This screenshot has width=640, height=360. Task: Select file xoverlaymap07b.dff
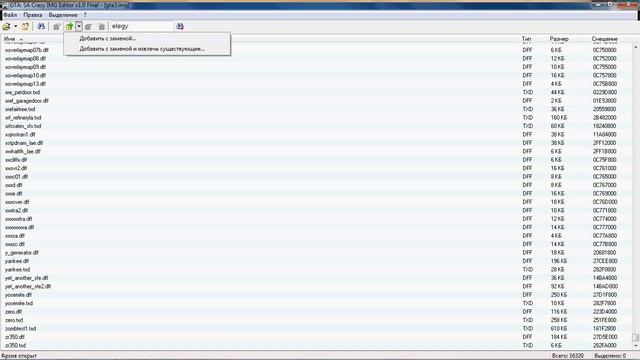click(x=27, y=50)
